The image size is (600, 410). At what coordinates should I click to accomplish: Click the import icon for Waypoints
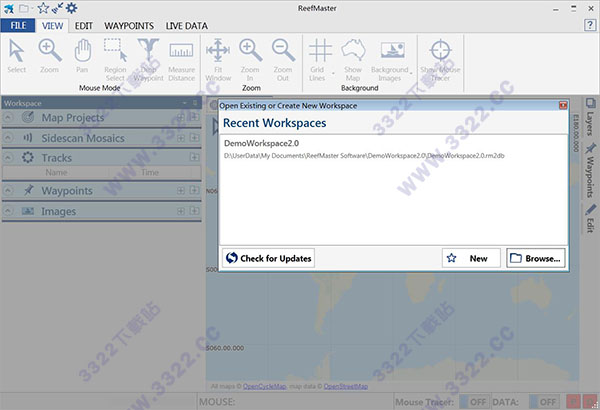194,190
